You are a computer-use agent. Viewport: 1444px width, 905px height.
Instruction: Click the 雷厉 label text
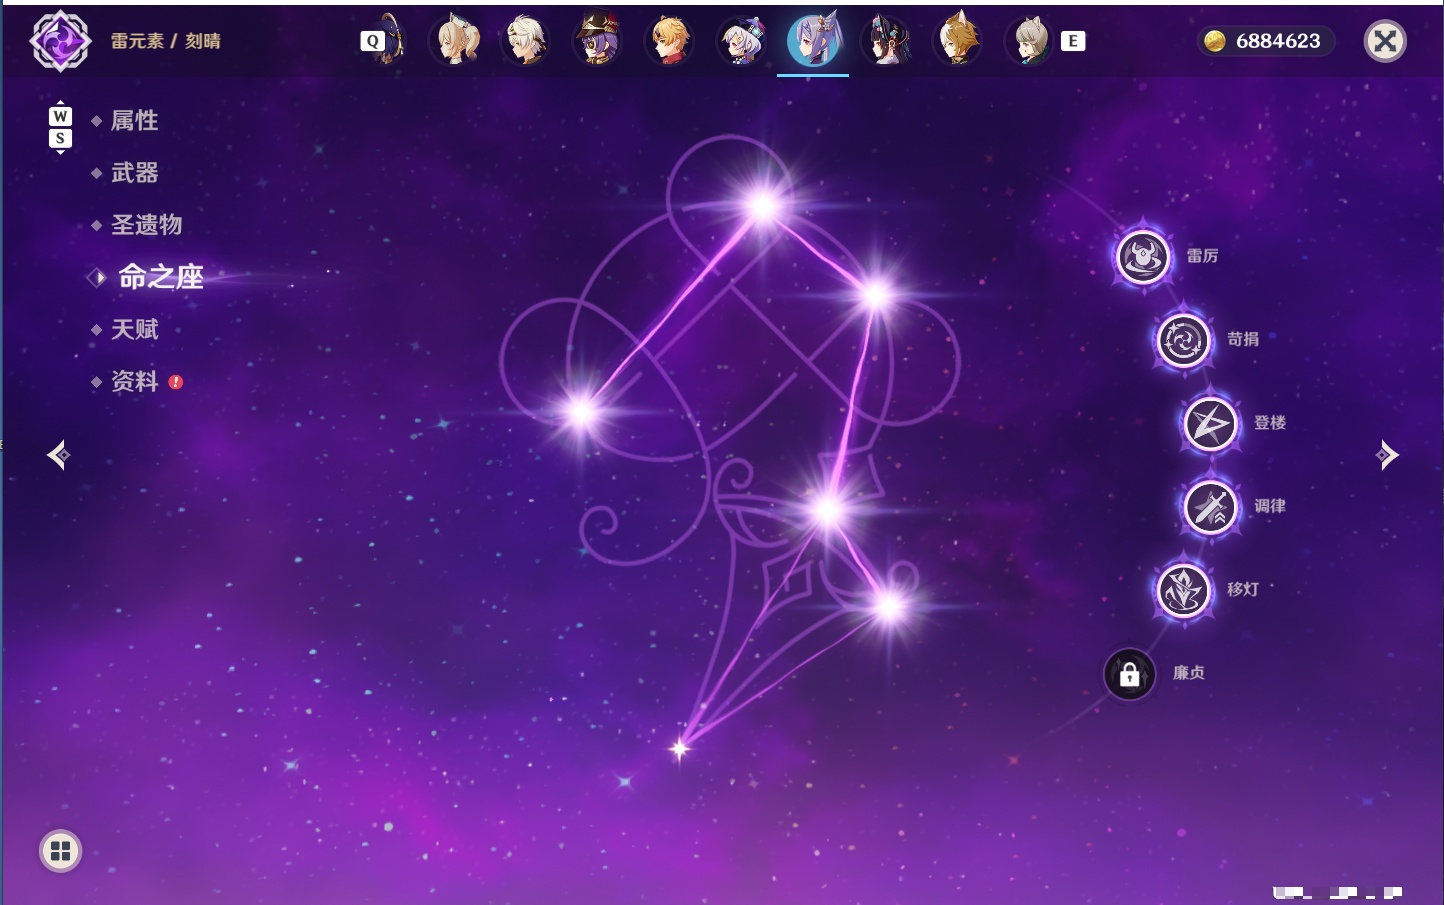tap(1202, 256)
